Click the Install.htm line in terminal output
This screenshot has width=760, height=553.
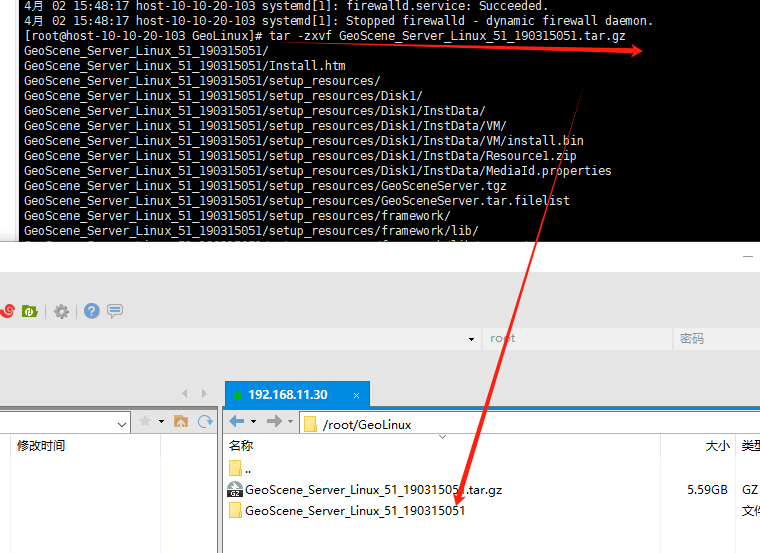[x=185, y=65]
